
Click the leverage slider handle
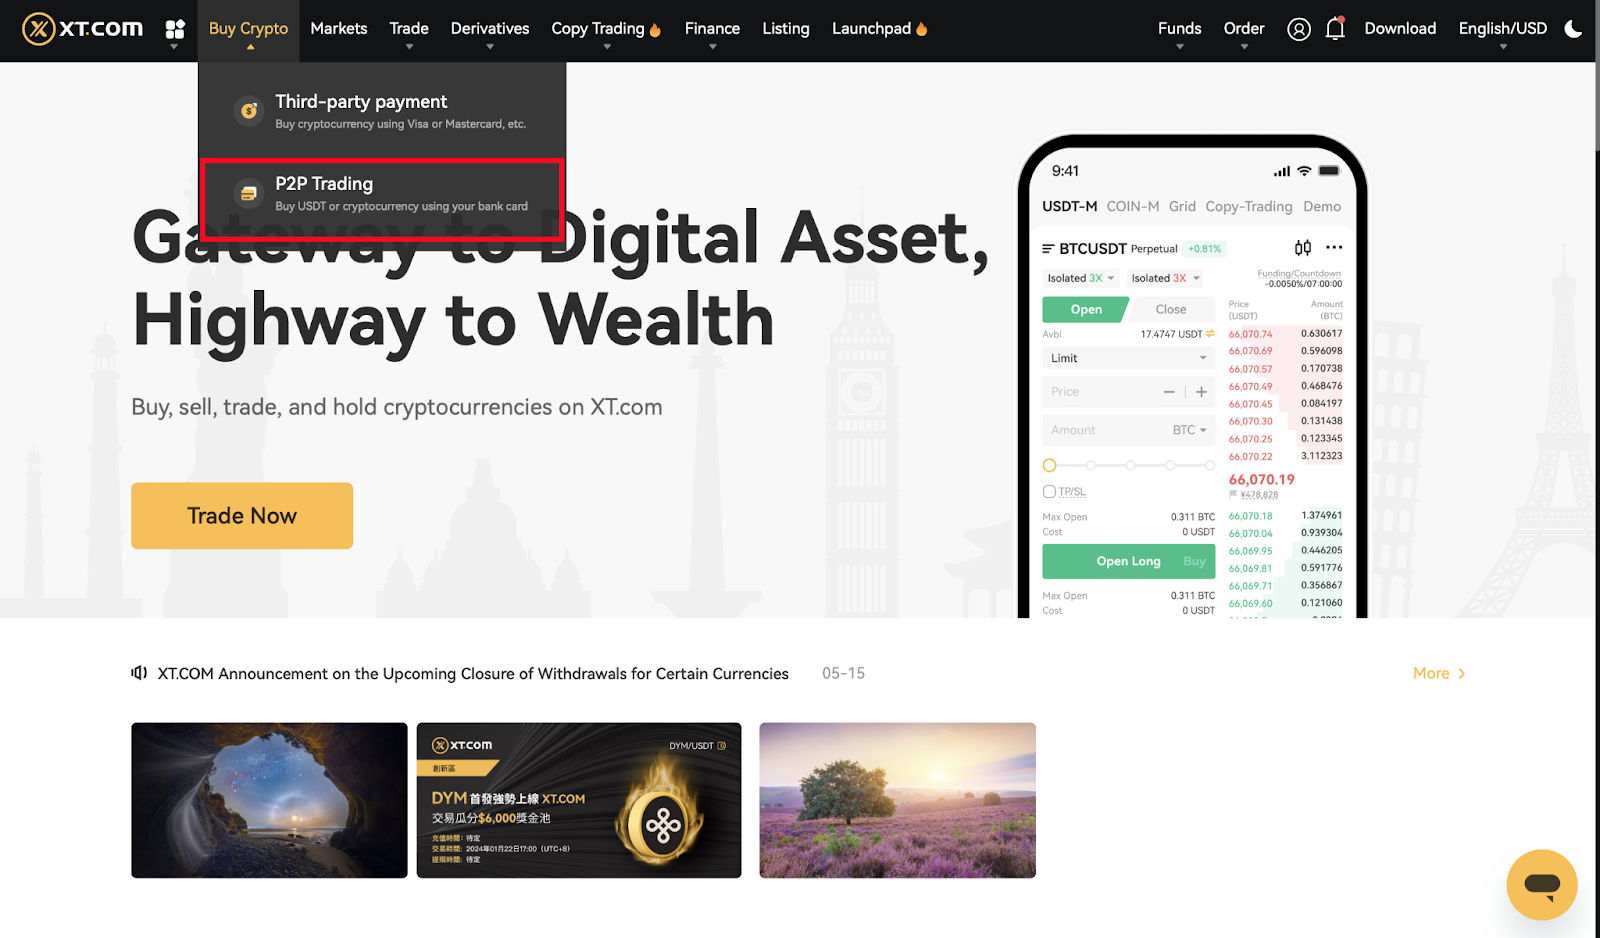[1049, 465]
